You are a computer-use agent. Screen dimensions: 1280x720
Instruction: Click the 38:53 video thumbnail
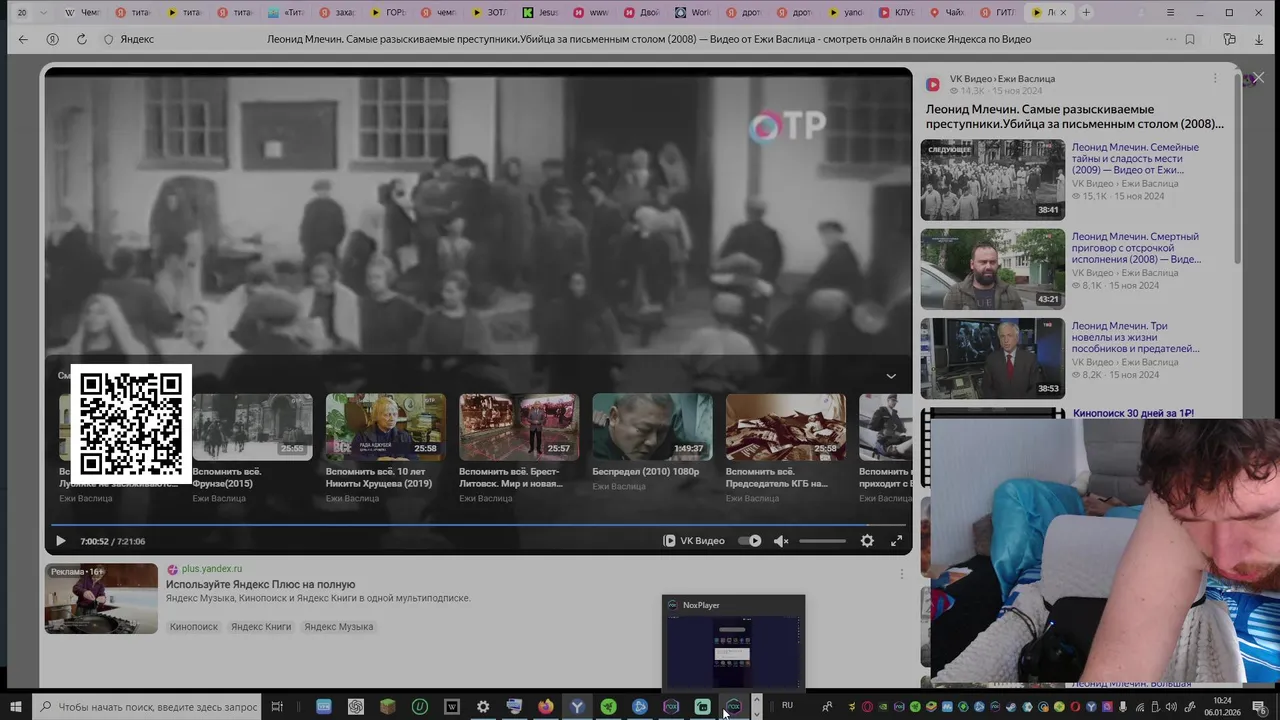(x=993, y=358)
